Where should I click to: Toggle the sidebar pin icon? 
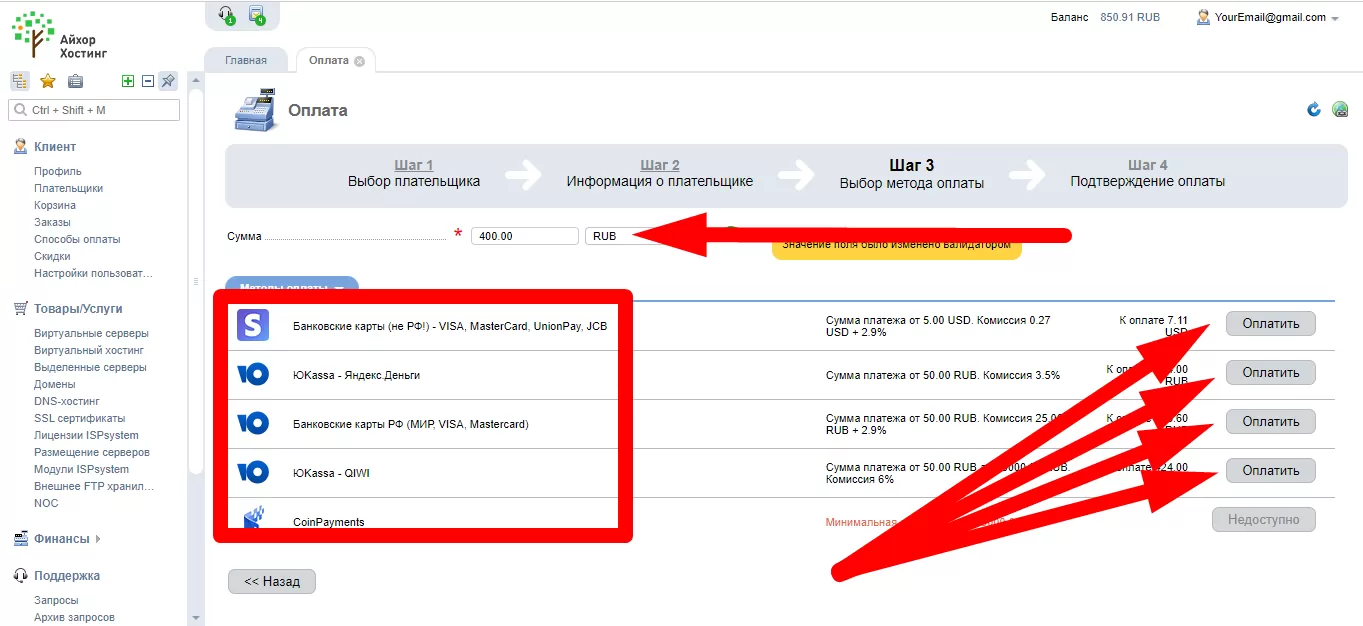click(x=168, y=81)
